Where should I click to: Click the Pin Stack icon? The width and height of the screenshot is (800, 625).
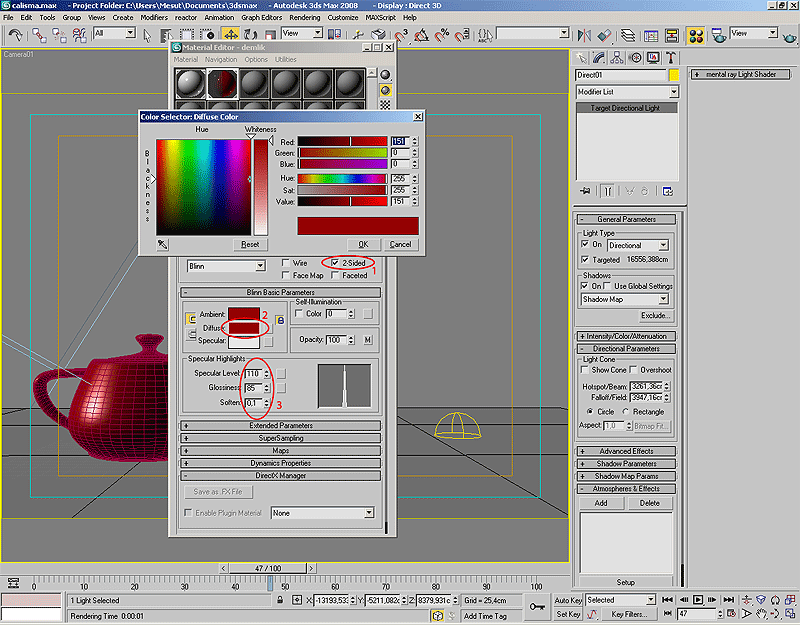[x=587, y=190]
